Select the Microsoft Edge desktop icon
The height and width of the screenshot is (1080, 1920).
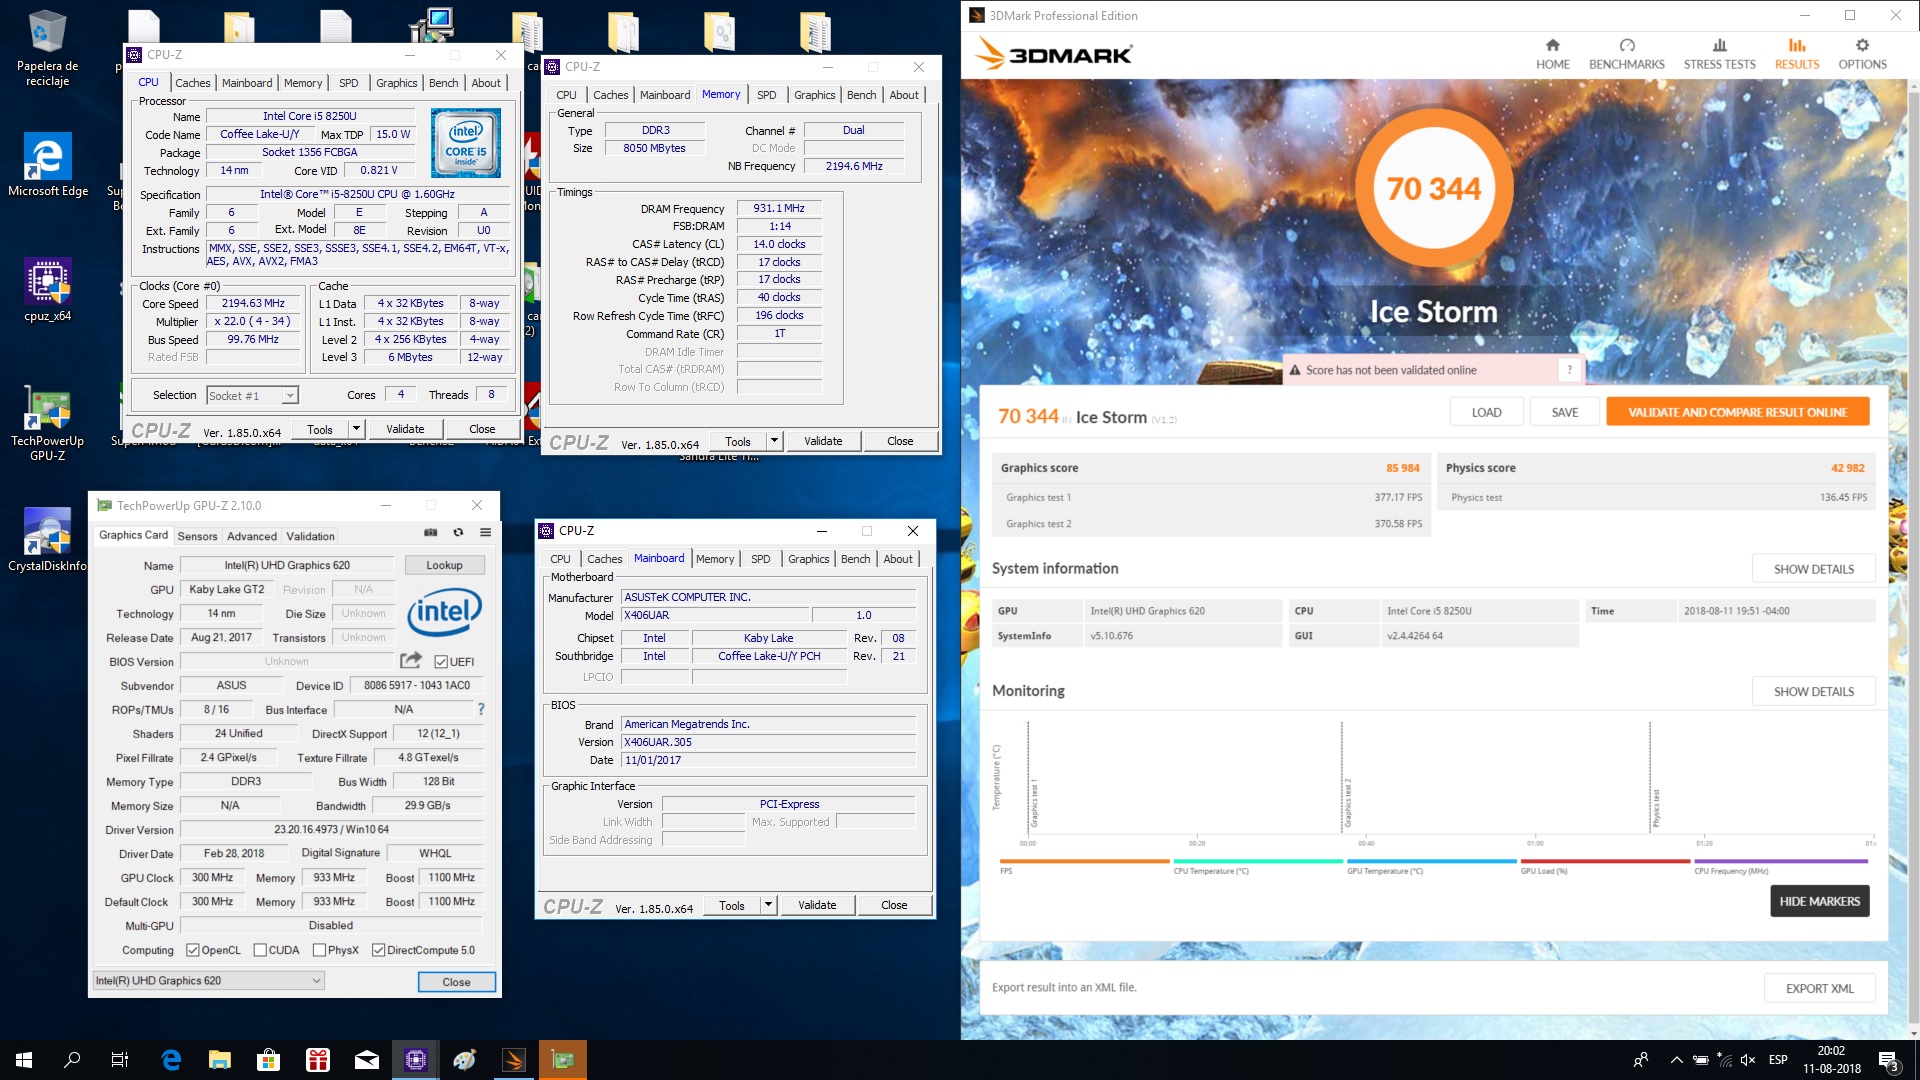click(x=47, y=165)
